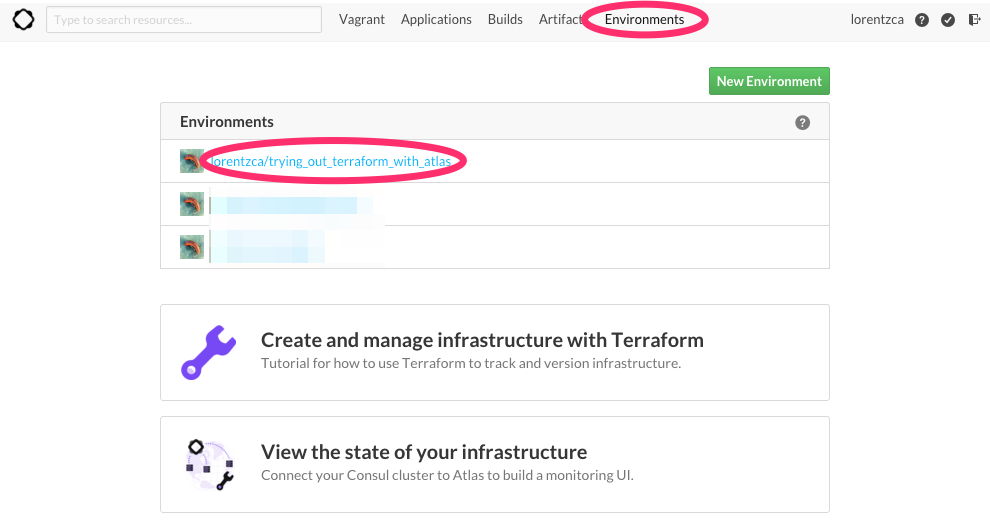Open the lorentzca user profile
The height and width of the screenshot is (526, 990).
click(x=877, y=20)
